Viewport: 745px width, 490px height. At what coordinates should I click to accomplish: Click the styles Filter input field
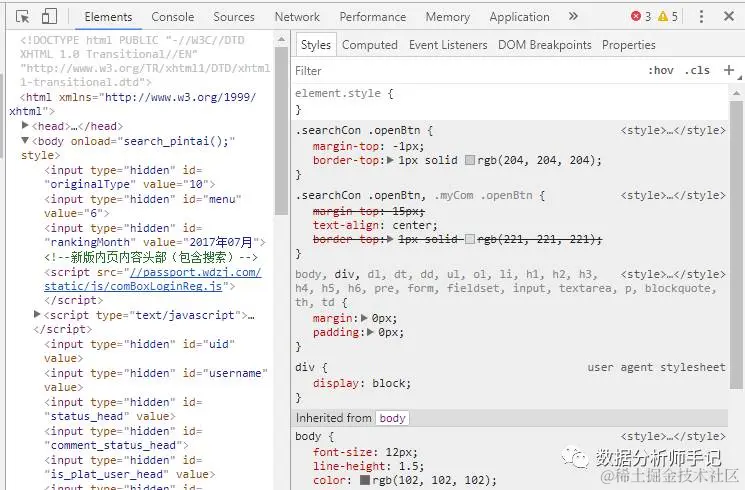[466, 71]
